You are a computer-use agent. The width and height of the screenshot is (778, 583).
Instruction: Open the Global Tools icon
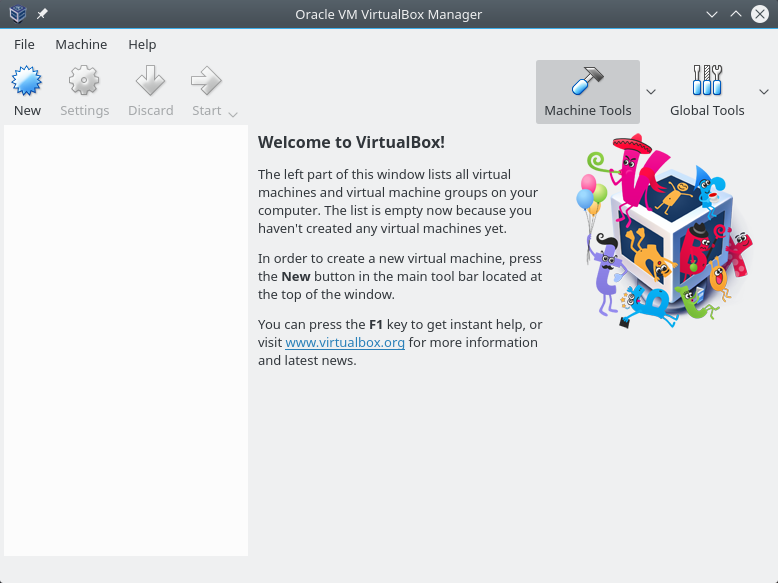pos(707,81)
